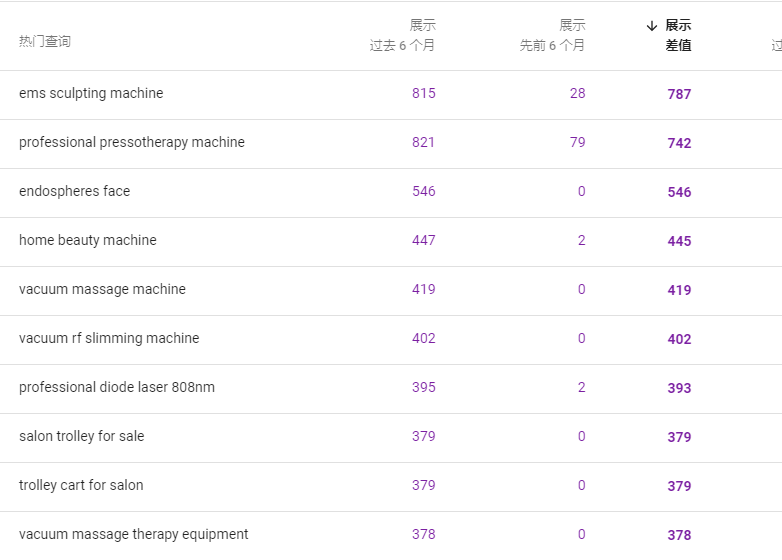Select the endospheres face query row
Viewport: 782px width, 560px height.
(391, 193)
